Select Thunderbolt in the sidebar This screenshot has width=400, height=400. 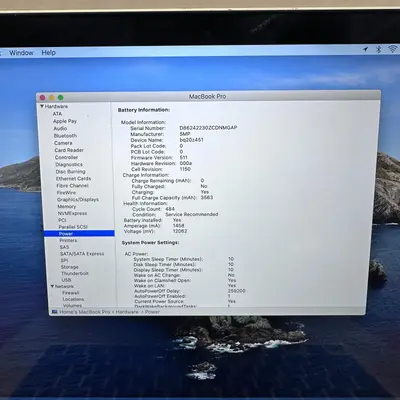click(x=75, y=273)
